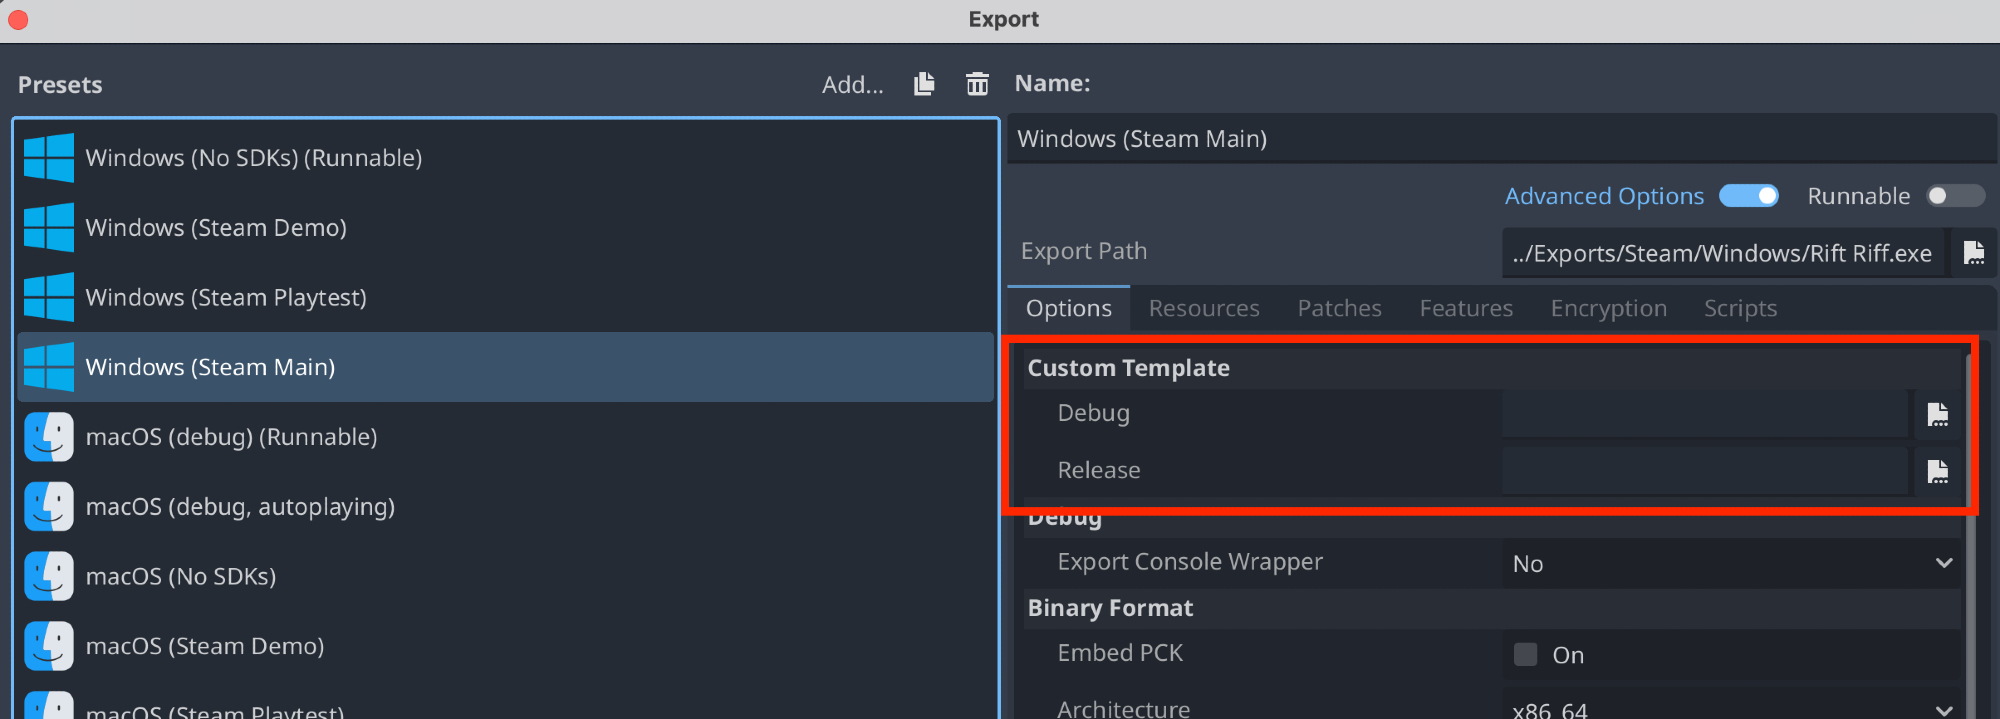The image size is (2000, 719).
Task: Click the duplicate preset icon
Action: pyautogui.click(x=924, y=84)
